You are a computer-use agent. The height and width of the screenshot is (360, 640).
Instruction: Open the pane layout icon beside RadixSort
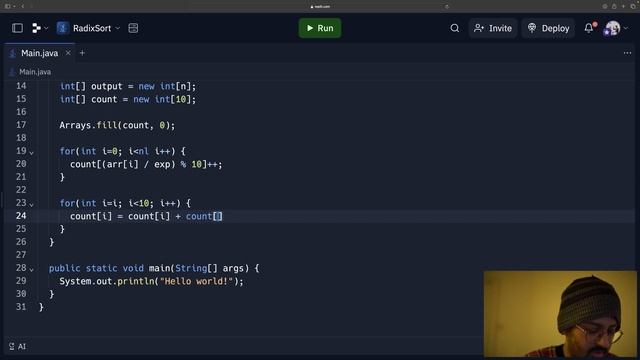pyautogui.click(x=133, y=28)
